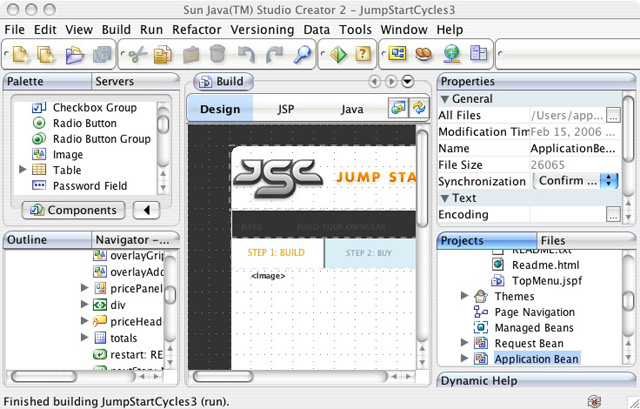Click the Paste clipboard icon

tap(191, 54)
